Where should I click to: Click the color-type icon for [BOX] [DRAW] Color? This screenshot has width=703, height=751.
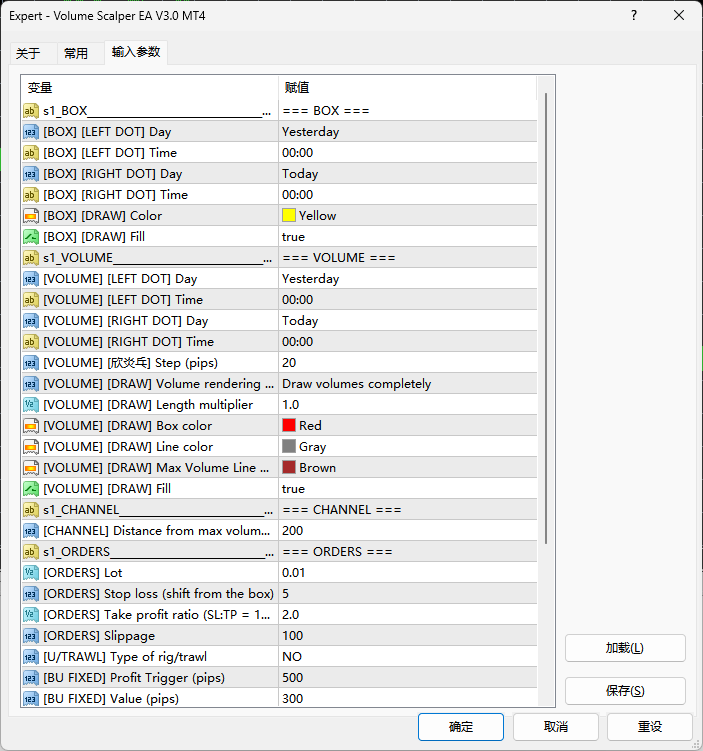coord(31,216)
